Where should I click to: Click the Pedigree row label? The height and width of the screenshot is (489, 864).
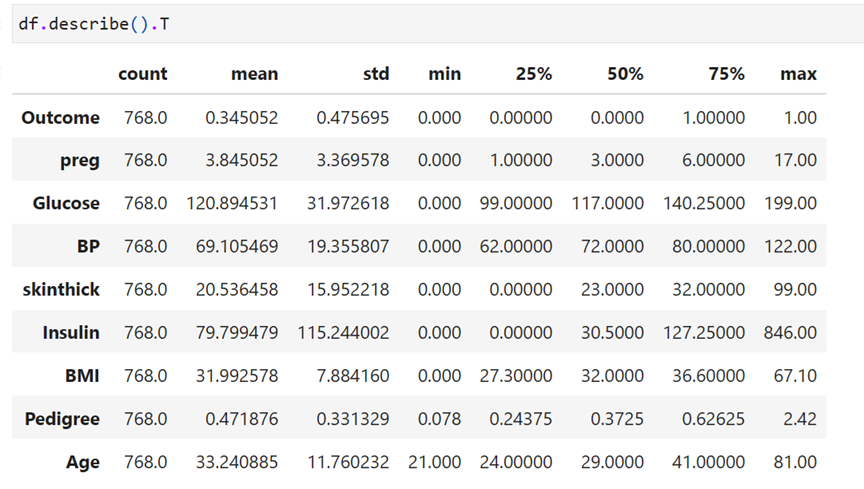62,419
